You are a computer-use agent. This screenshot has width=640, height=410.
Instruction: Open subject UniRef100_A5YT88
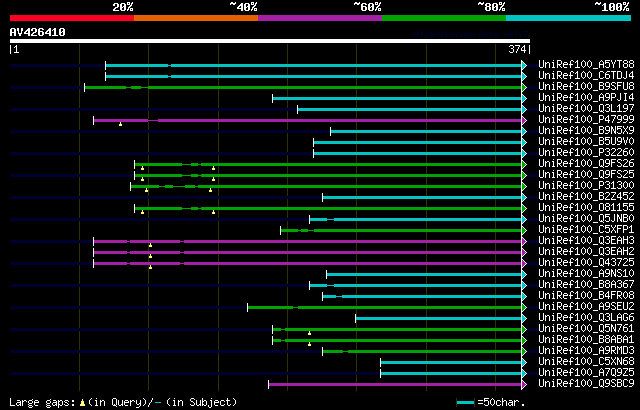[586, 64]
